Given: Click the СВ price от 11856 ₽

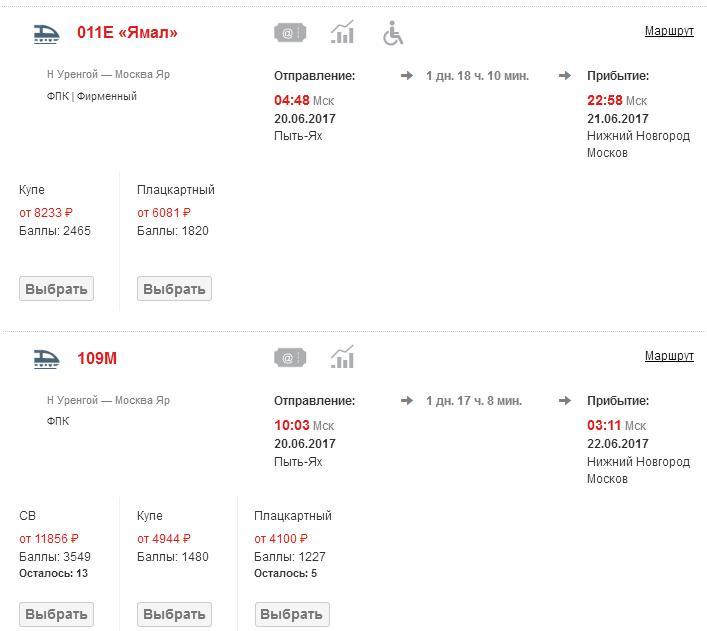Looking at the screenshot, I should (49, 539).
